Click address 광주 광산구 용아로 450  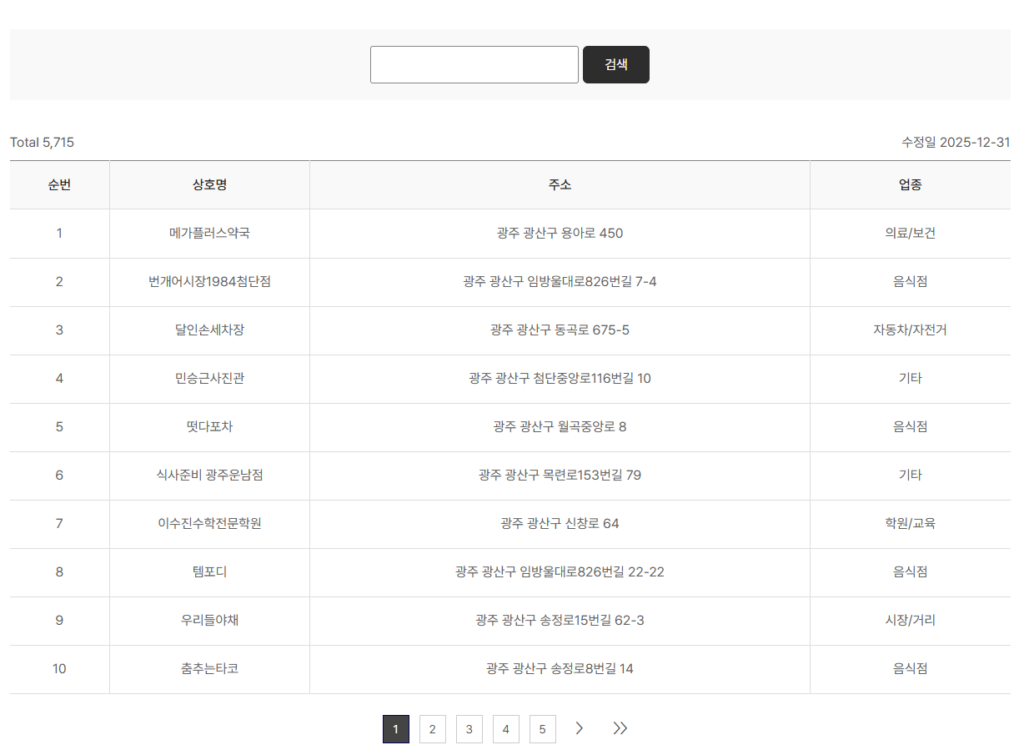559,233
